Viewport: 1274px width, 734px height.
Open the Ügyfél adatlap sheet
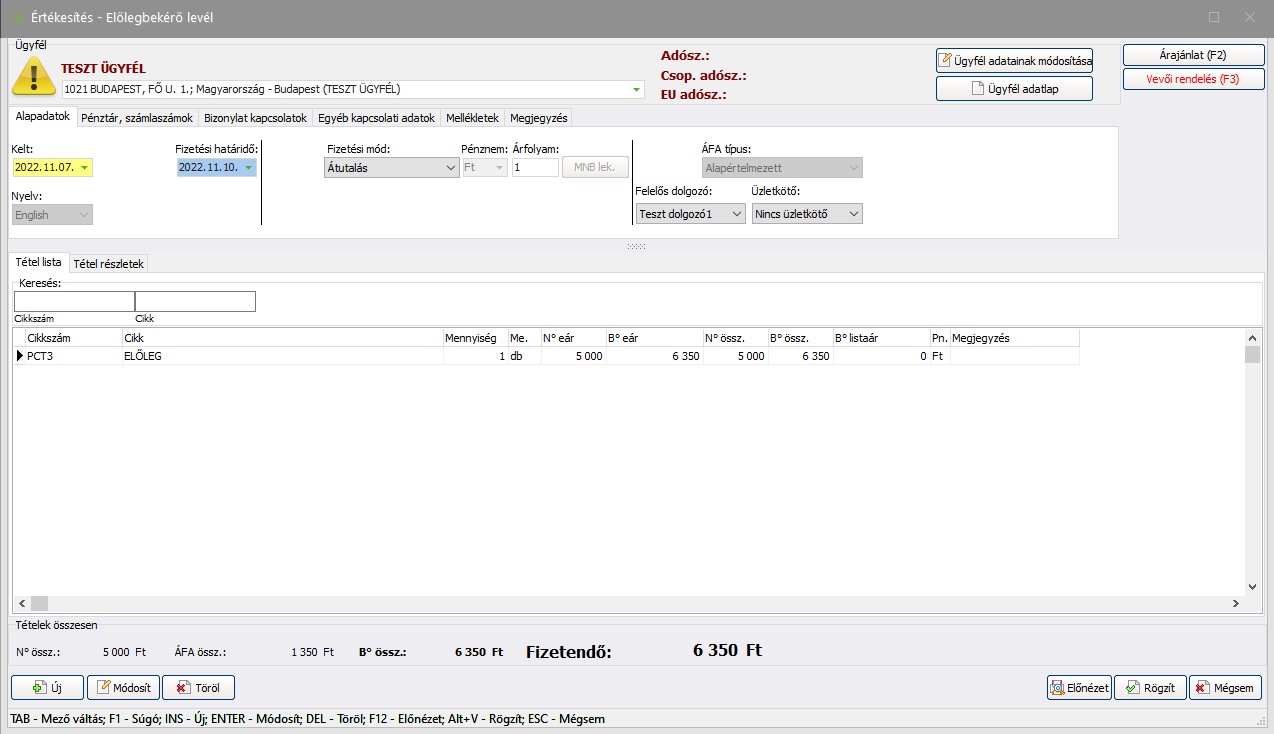1014,89
